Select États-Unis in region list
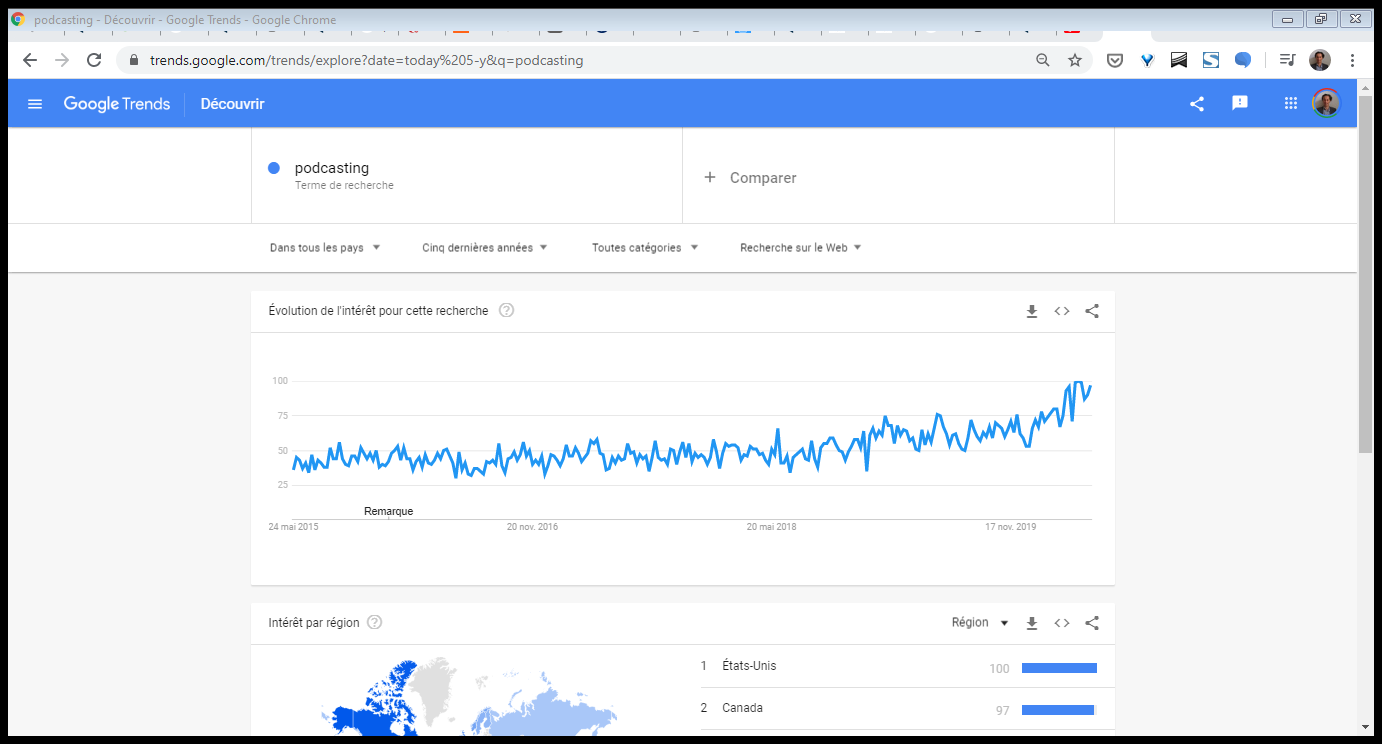This screenshot has width=1382, height=744. [749, 666]
